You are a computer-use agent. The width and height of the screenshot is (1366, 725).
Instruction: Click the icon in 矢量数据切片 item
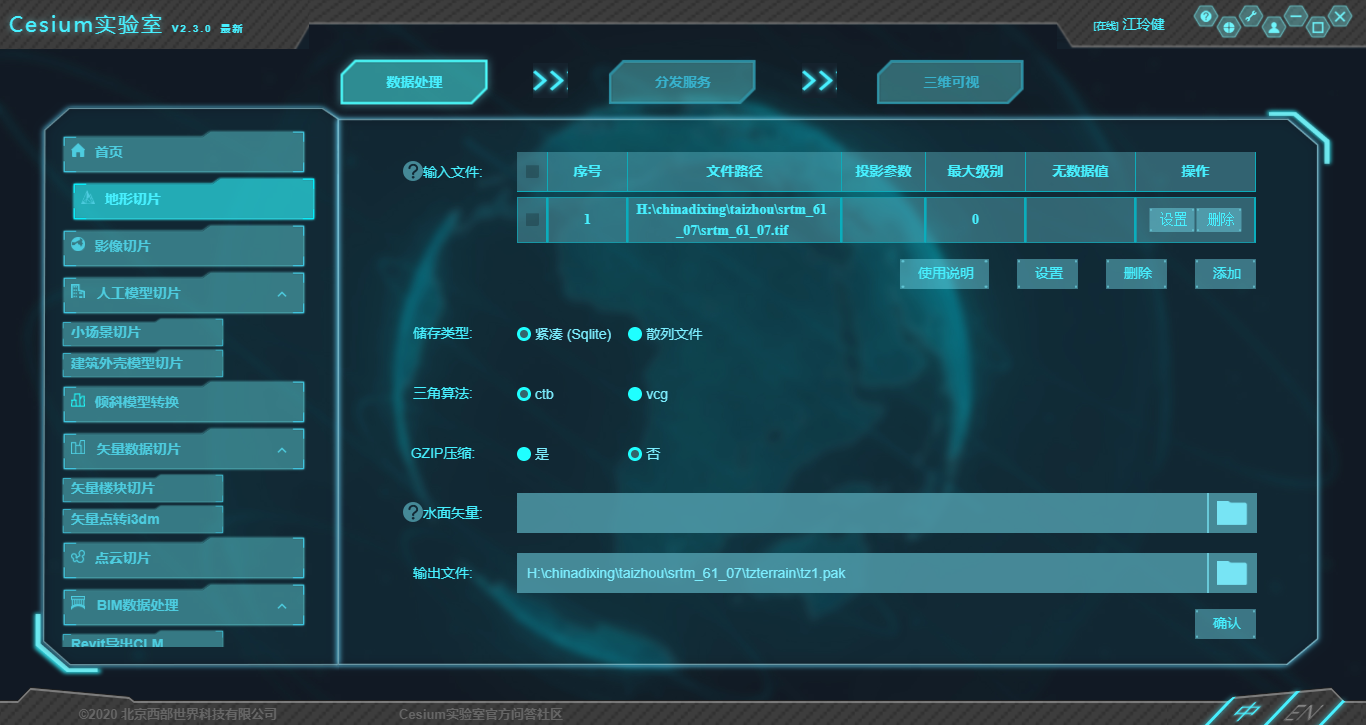[x=78, y=448]
